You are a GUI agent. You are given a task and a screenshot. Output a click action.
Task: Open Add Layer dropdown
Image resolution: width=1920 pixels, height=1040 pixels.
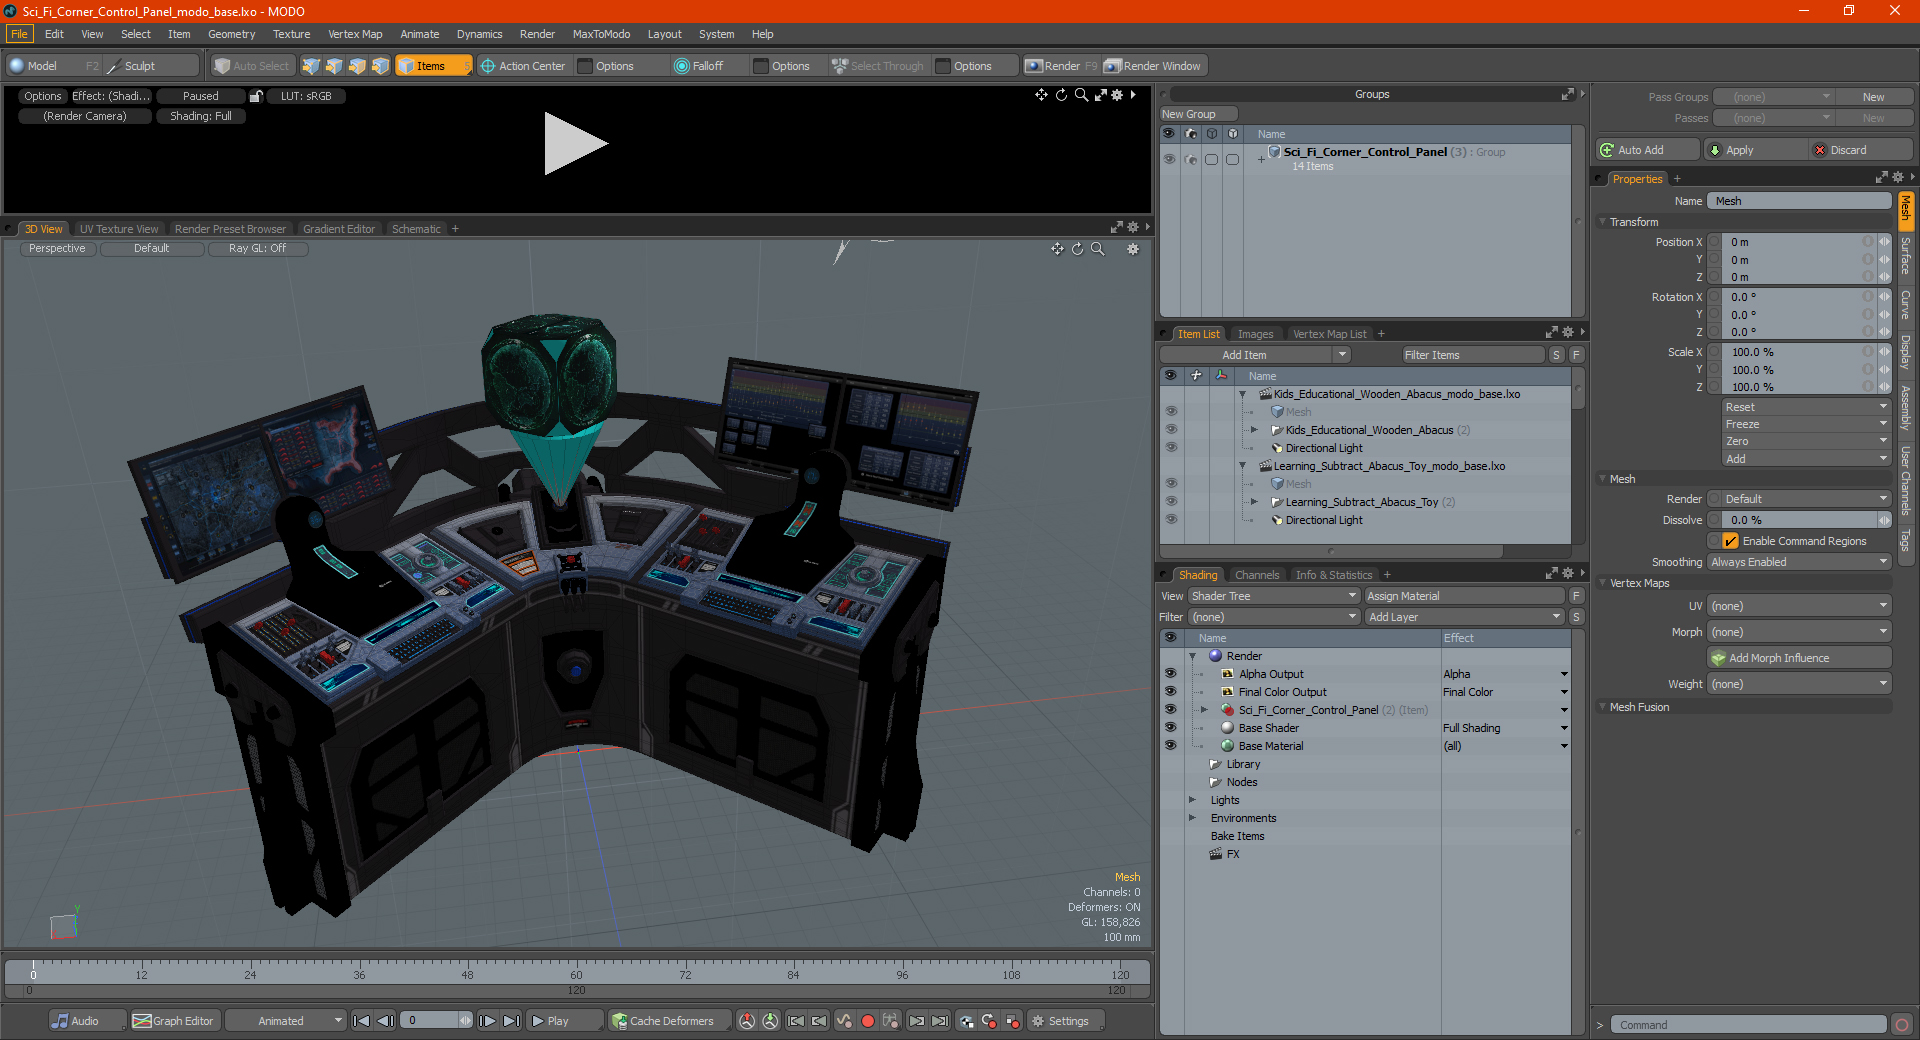coord(1465,617)
